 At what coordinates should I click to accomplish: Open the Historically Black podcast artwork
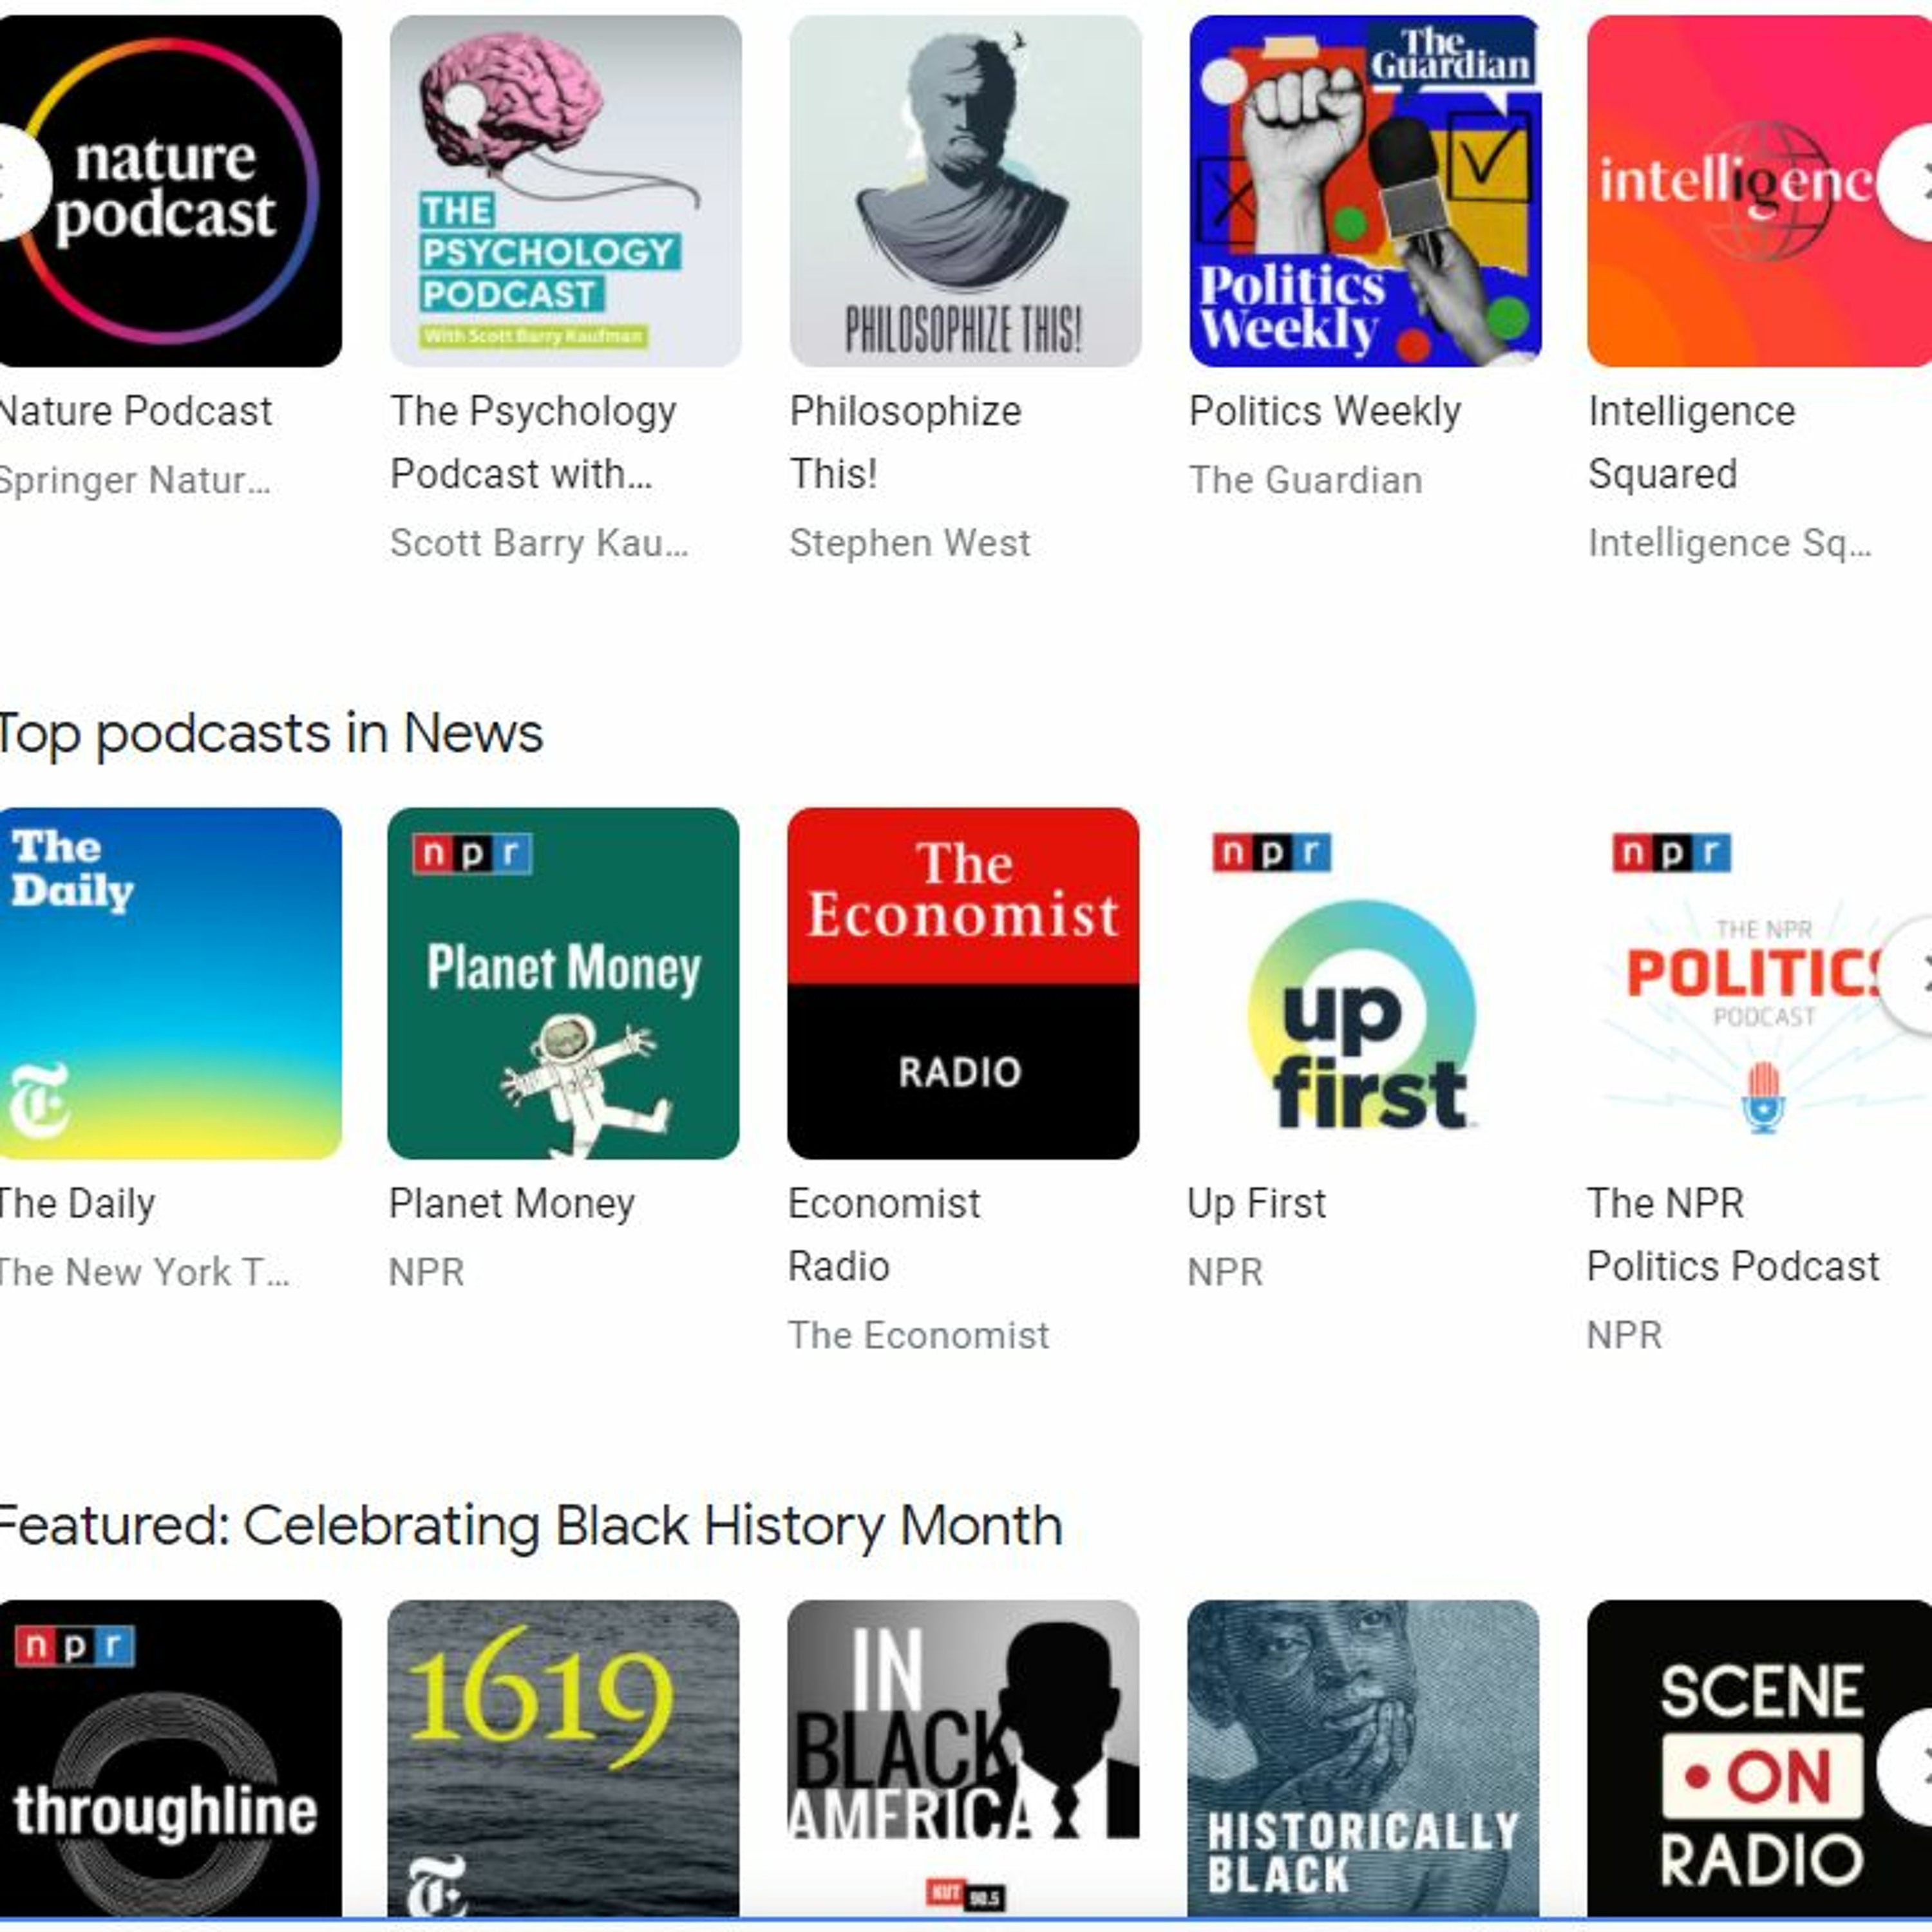click(1363, 1759)
